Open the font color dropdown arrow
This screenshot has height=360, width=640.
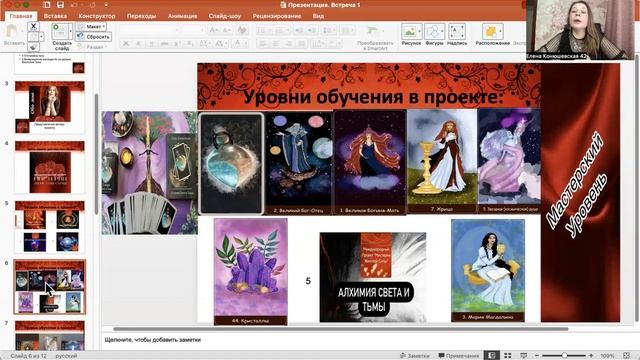click(245, 43)
